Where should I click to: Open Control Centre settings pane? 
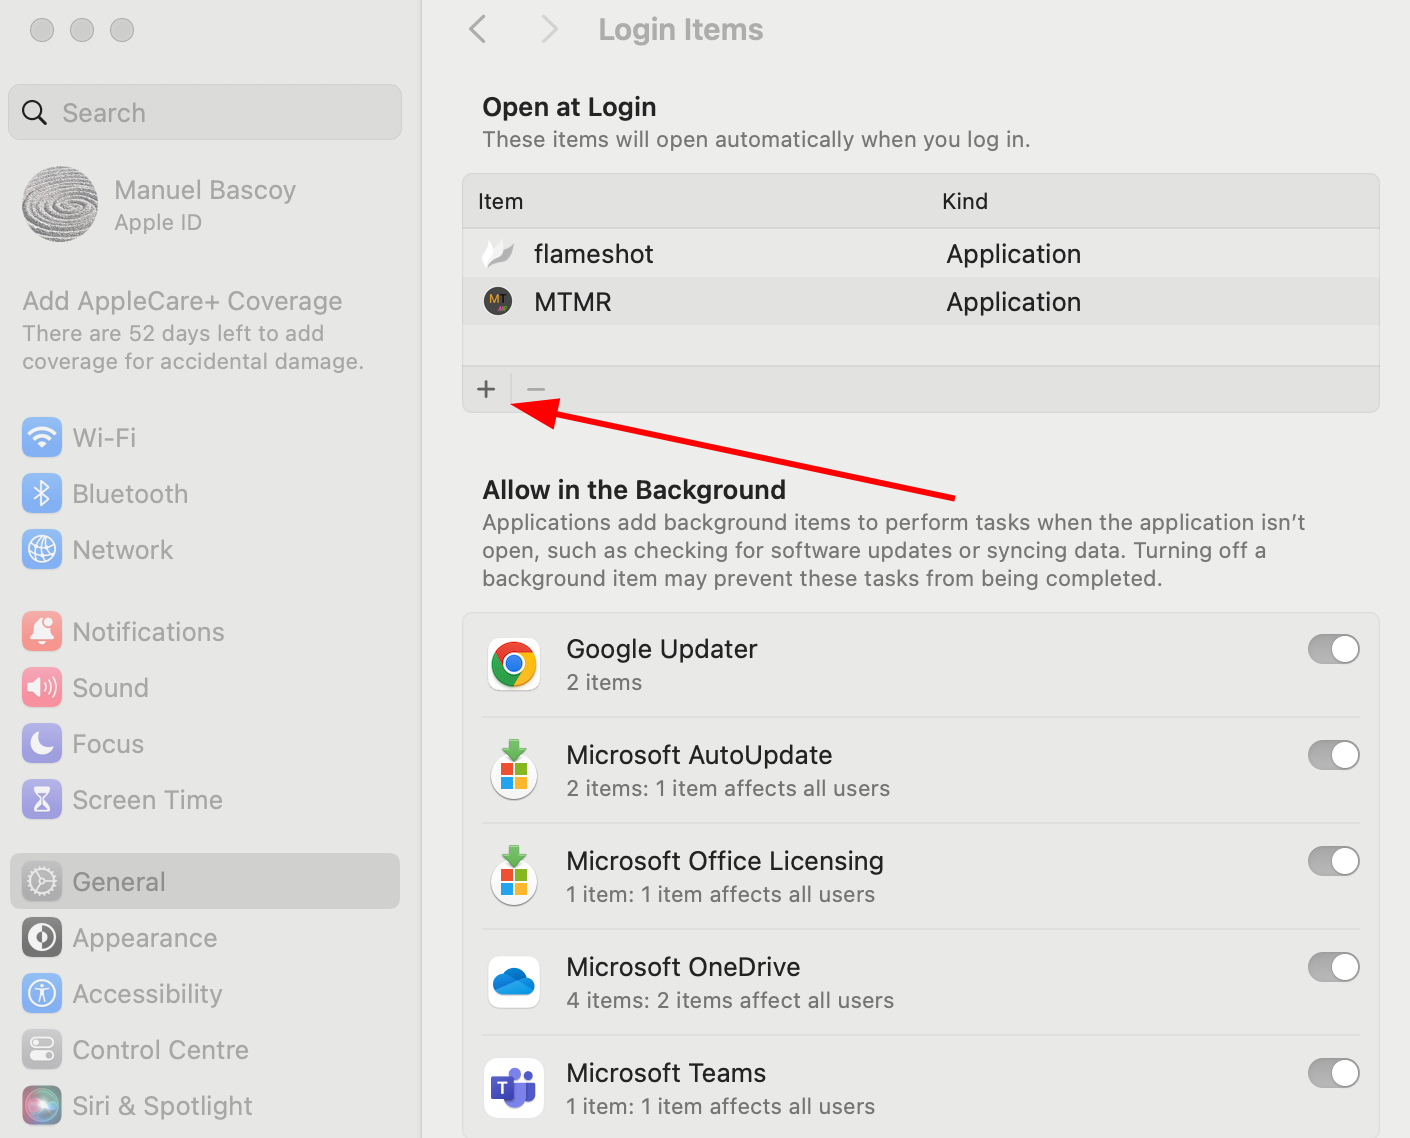[x=160, y=1050]
